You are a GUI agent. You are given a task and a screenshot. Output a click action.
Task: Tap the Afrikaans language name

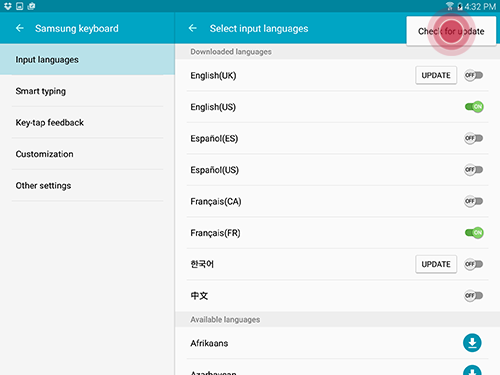tap(209, 343)
